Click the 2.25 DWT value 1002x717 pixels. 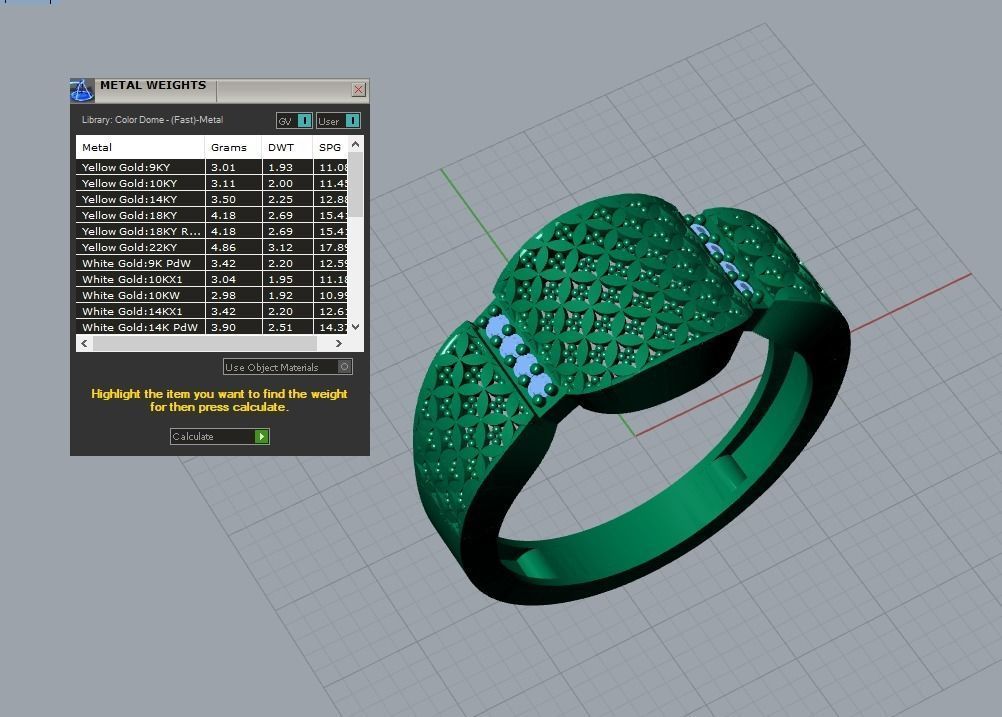pos(281,199)
